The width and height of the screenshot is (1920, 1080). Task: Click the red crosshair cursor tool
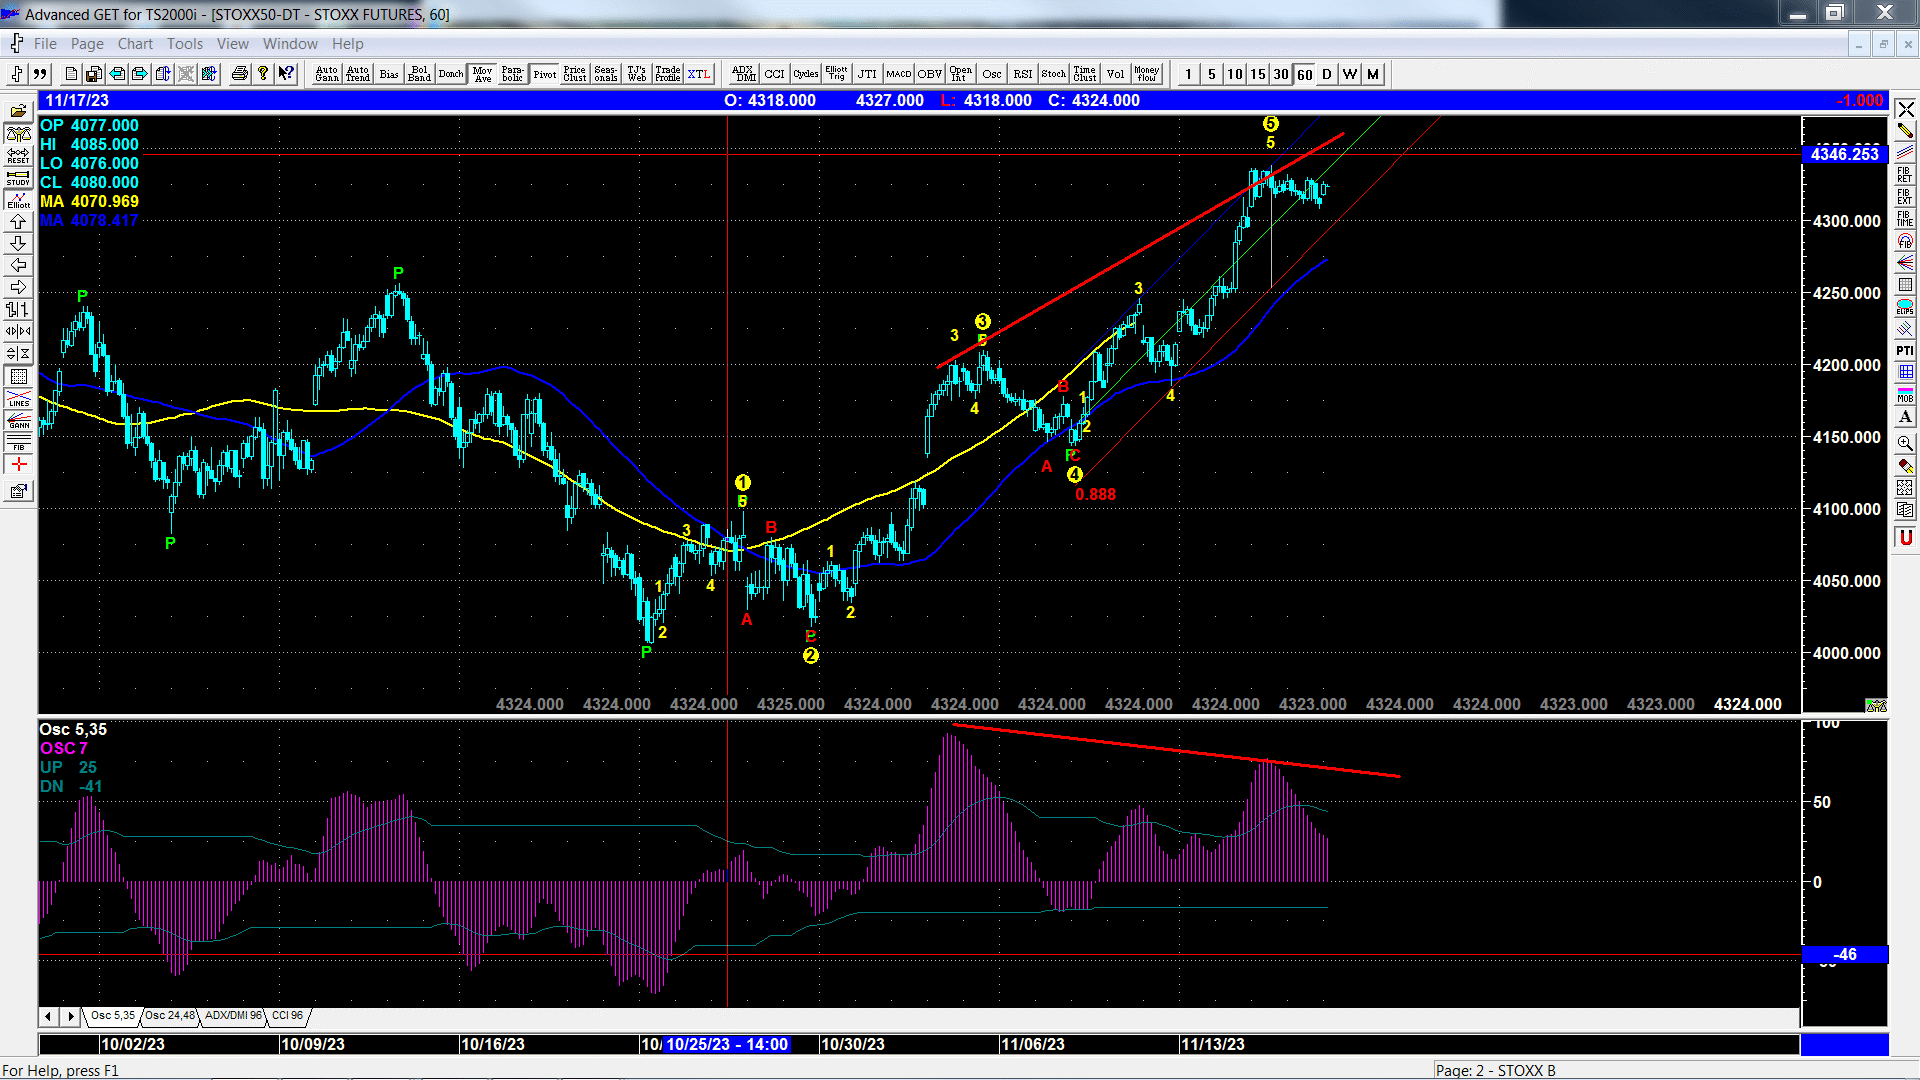[18, 464]
